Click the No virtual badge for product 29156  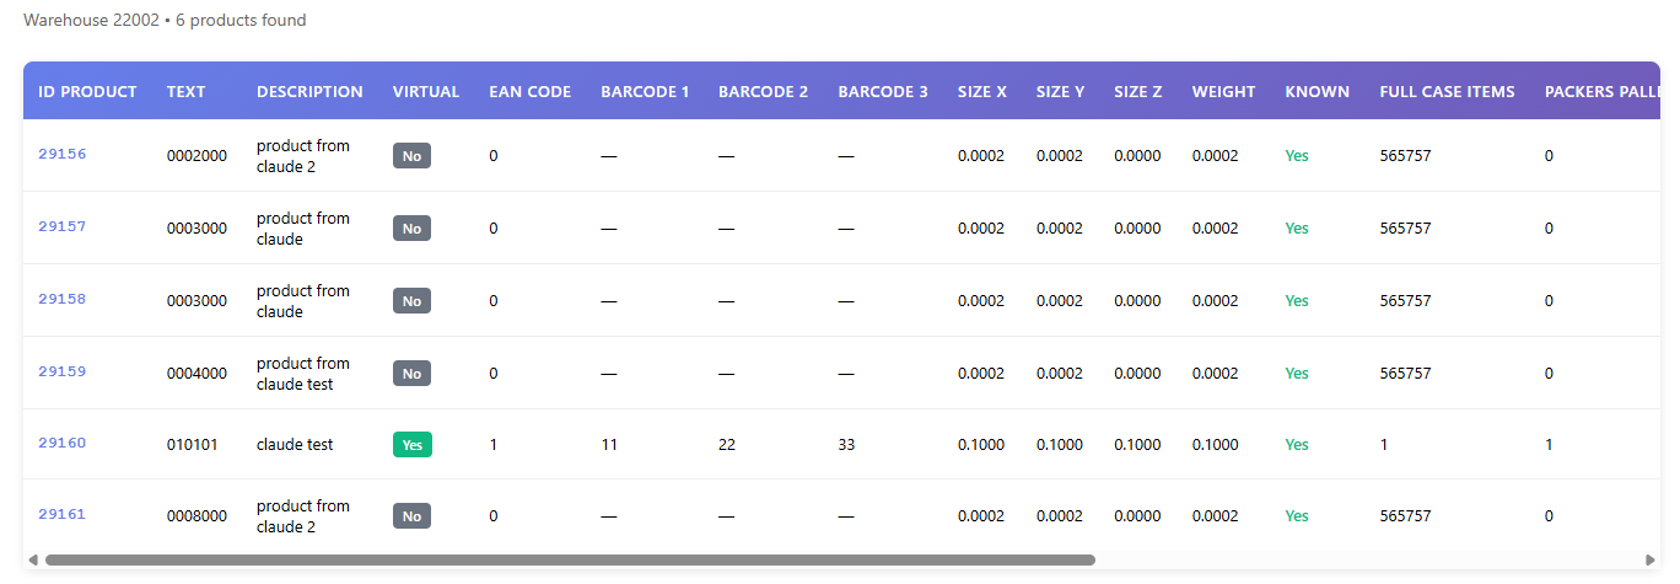411,156
